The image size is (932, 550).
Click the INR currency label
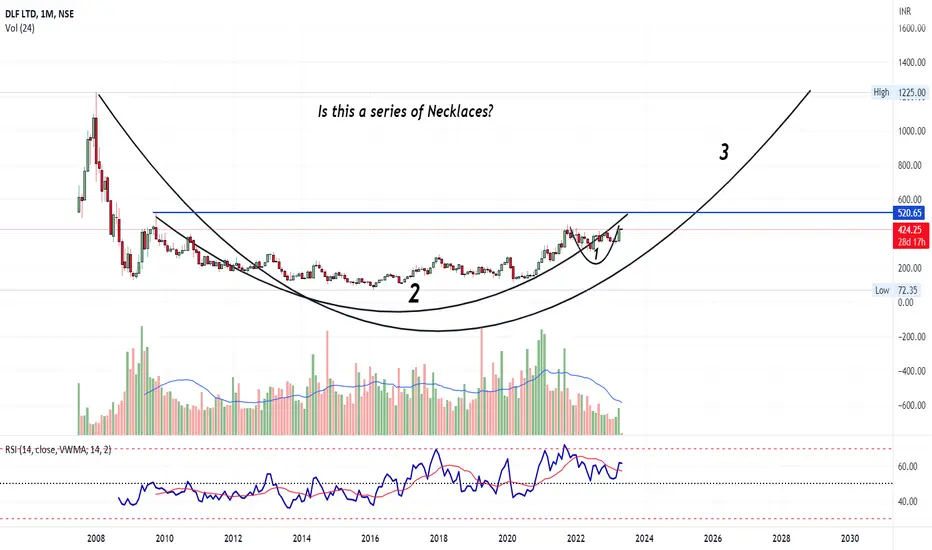[x=905, y=11]
